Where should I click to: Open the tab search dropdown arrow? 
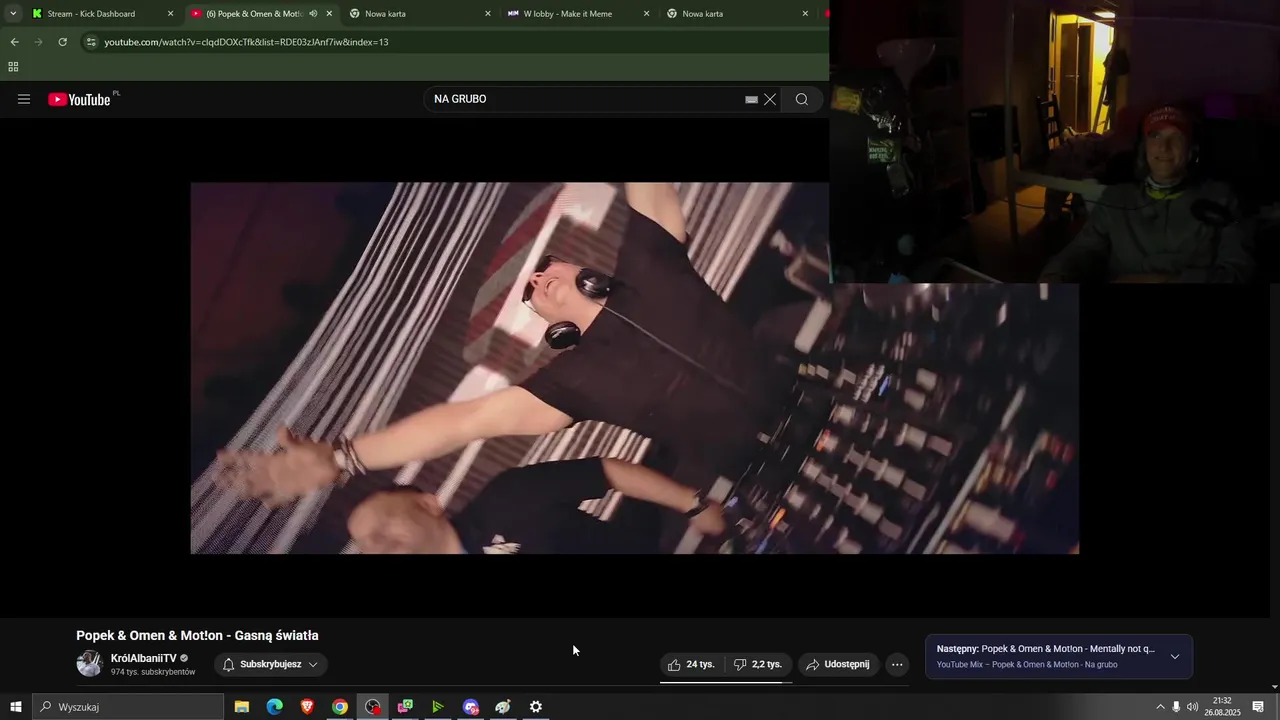pos(13,14)
